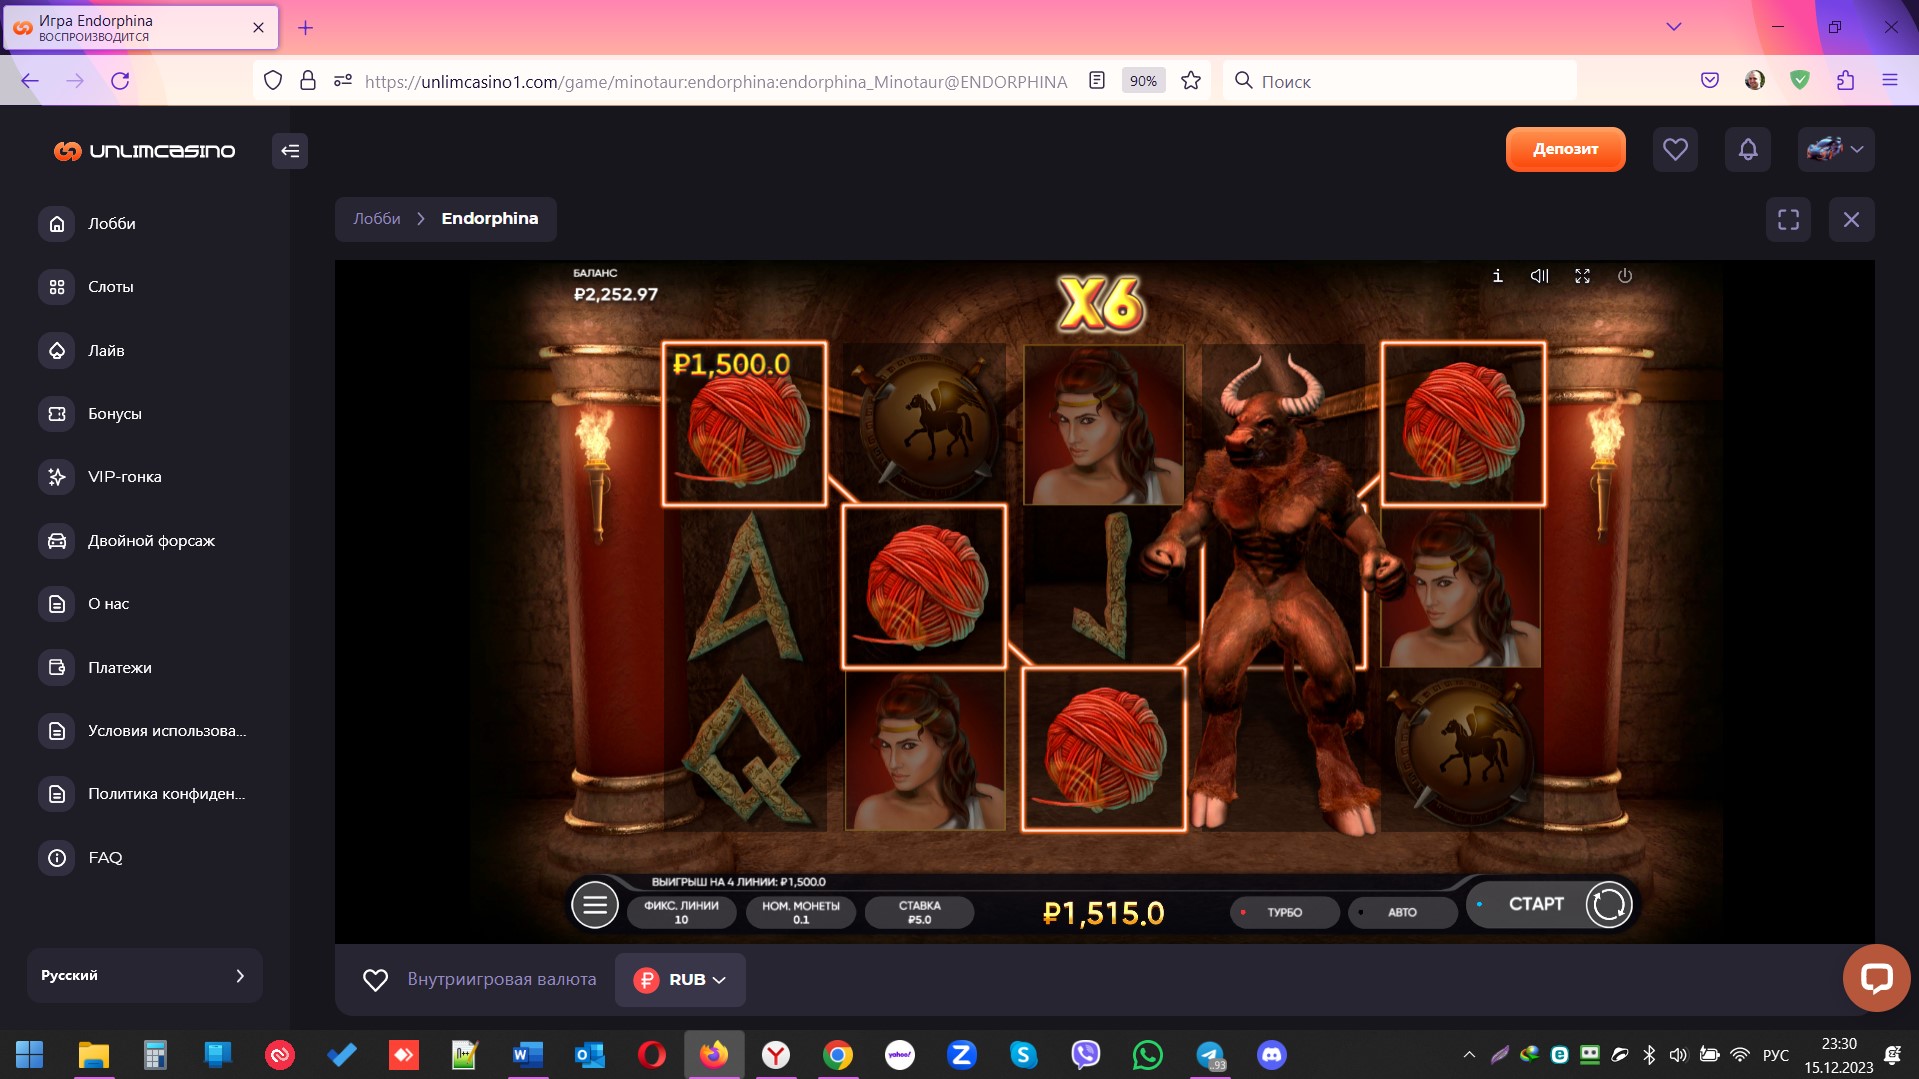Click the Ставка bet amount control
Screen dimensions: 1919x1079
pyautogui.click(x=919, y=912)
